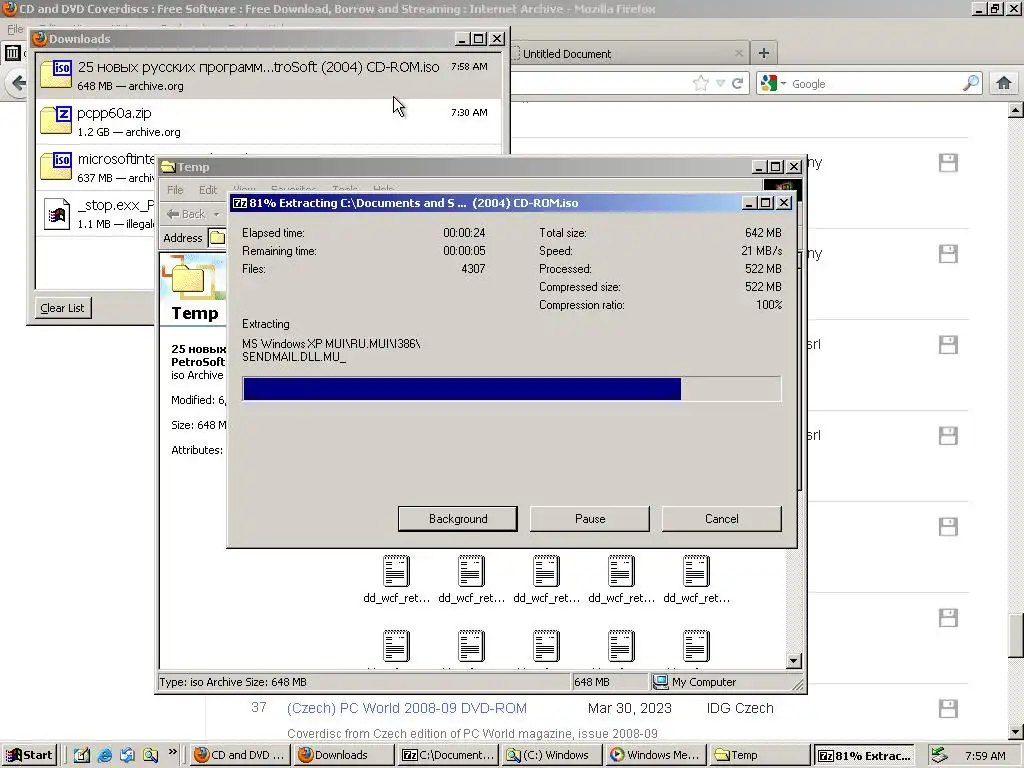This screenshot has width=1024, height=768.
Task: Click the scroll down arrow in Temp window
Action: [793, 661]
